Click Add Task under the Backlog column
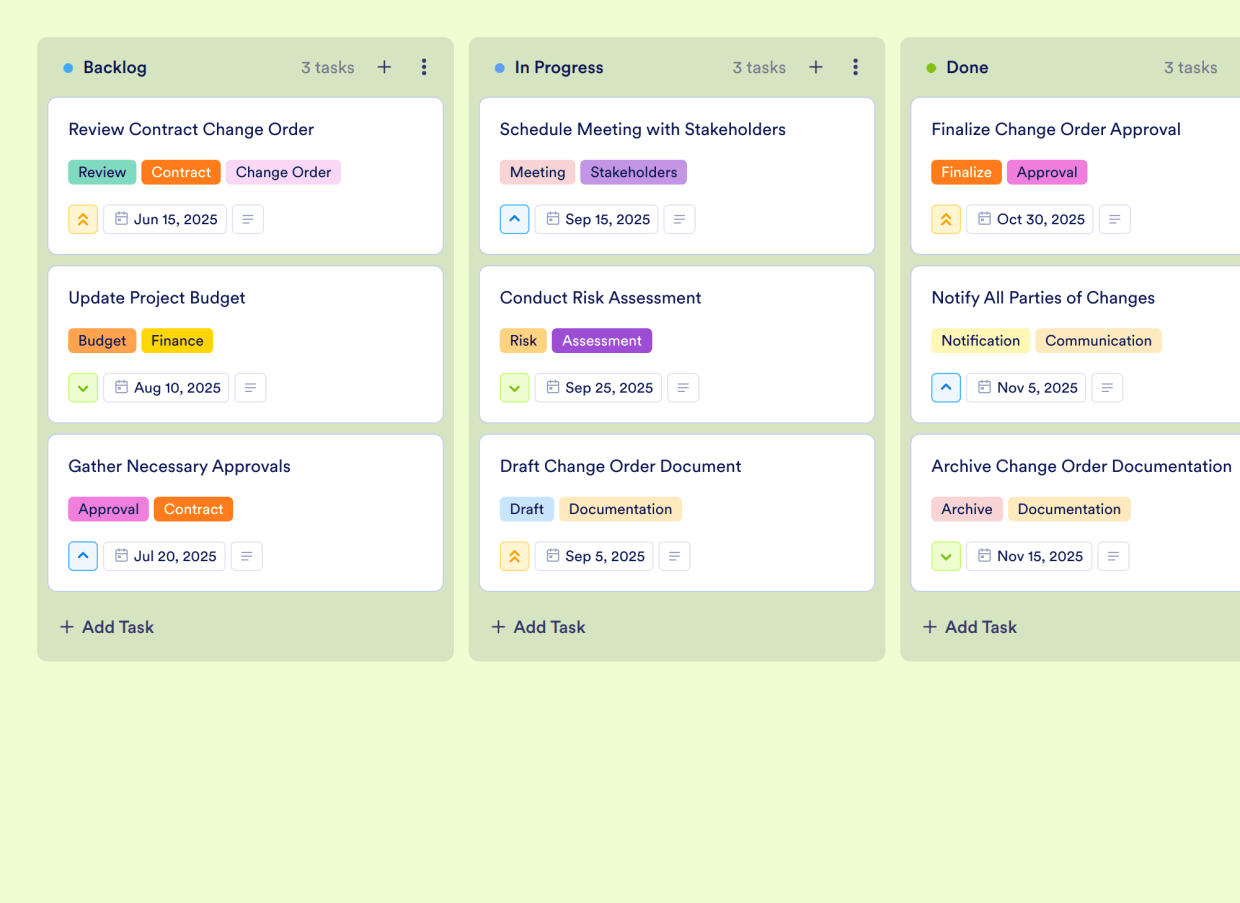1240x903 pixels. tap(106, 627)
